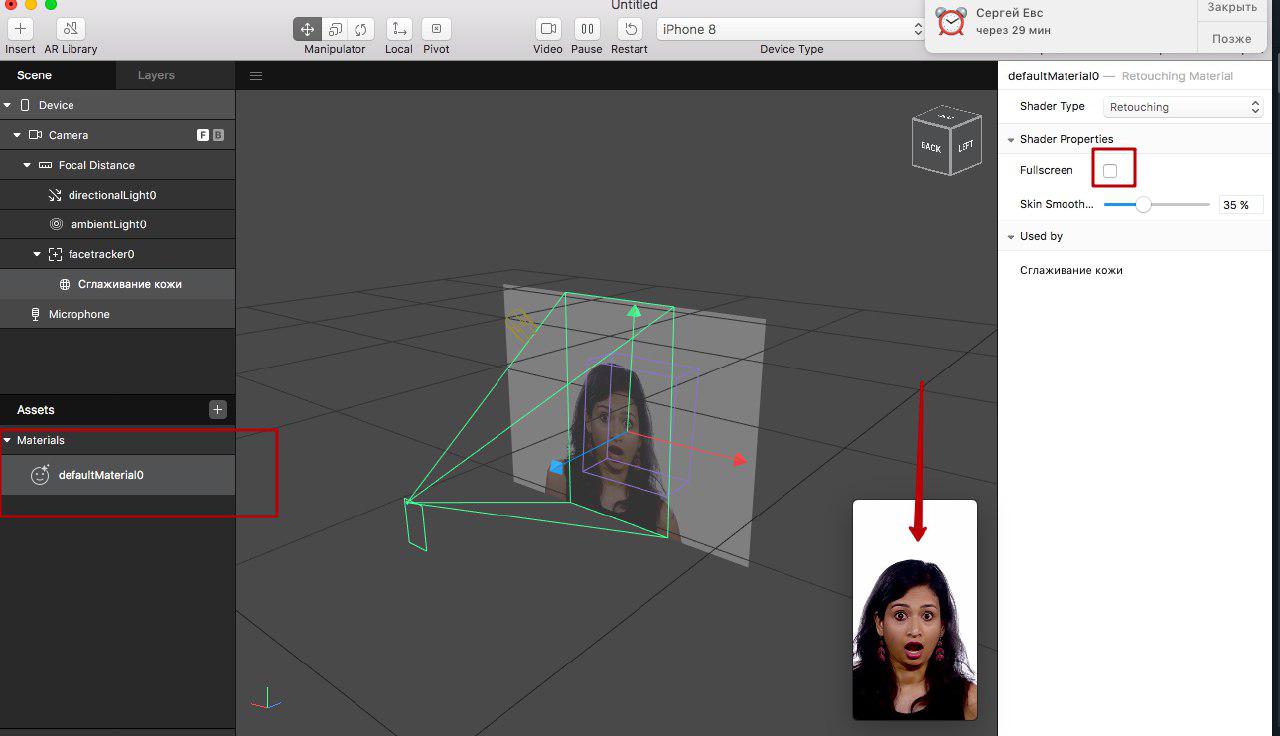Select the Microphone row

pos(117,314)
